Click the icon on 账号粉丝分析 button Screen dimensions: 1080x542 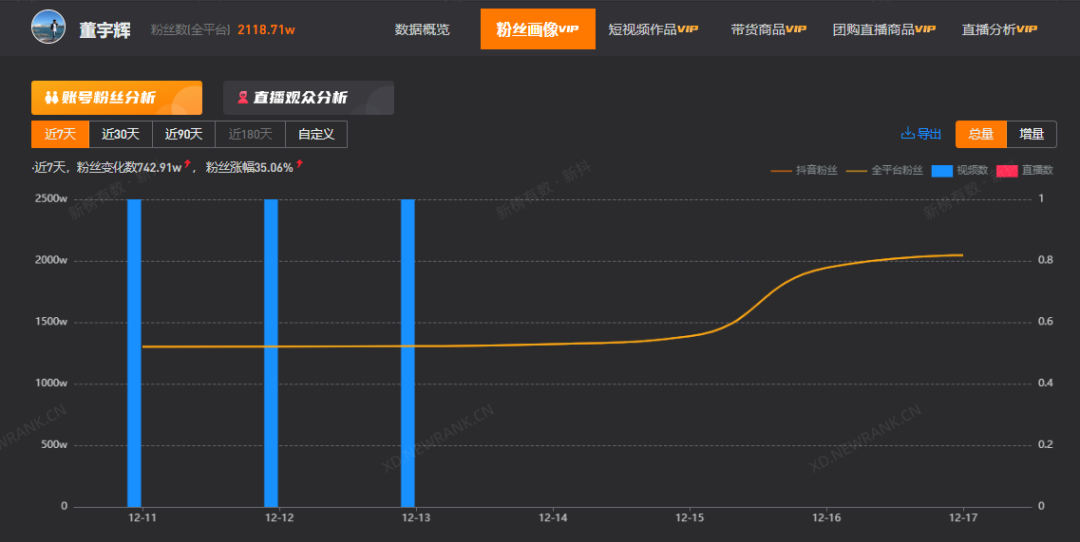(52, 98)
